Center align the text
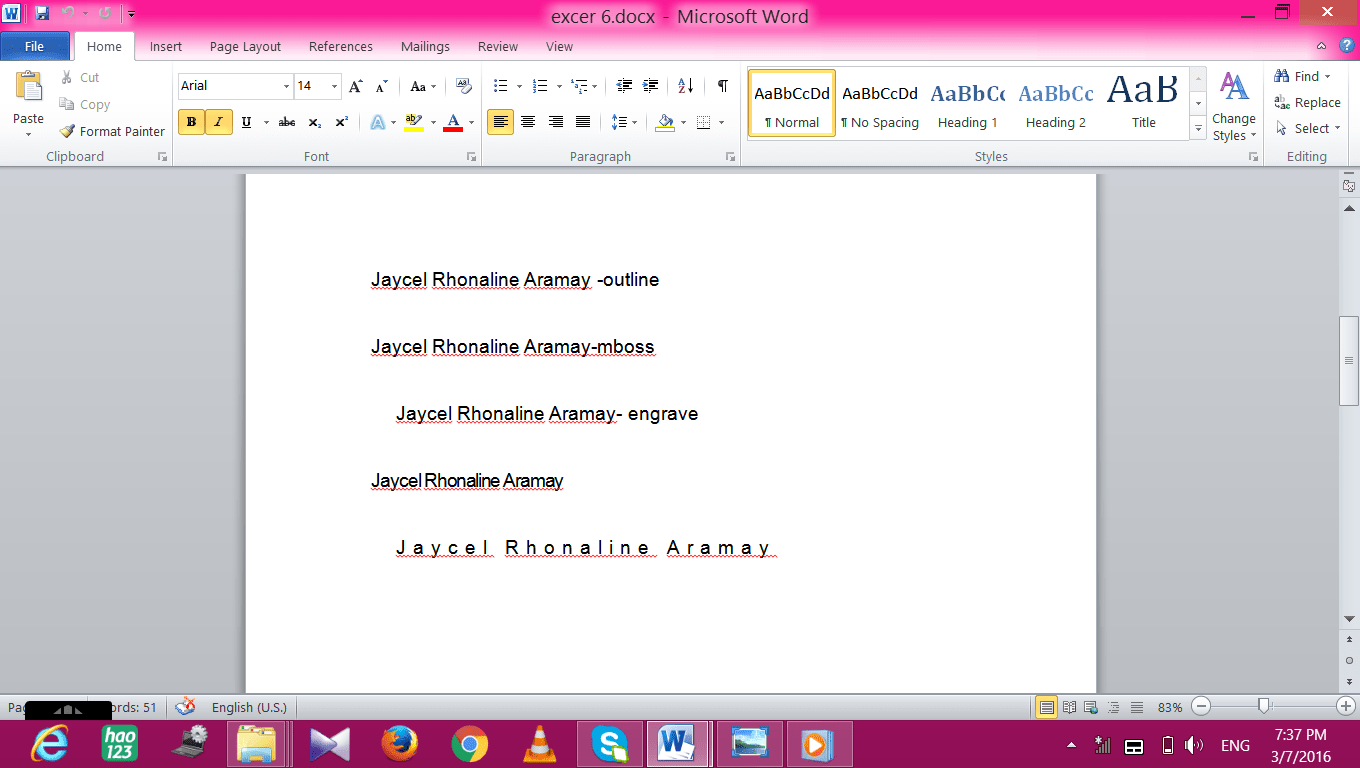 528,122
